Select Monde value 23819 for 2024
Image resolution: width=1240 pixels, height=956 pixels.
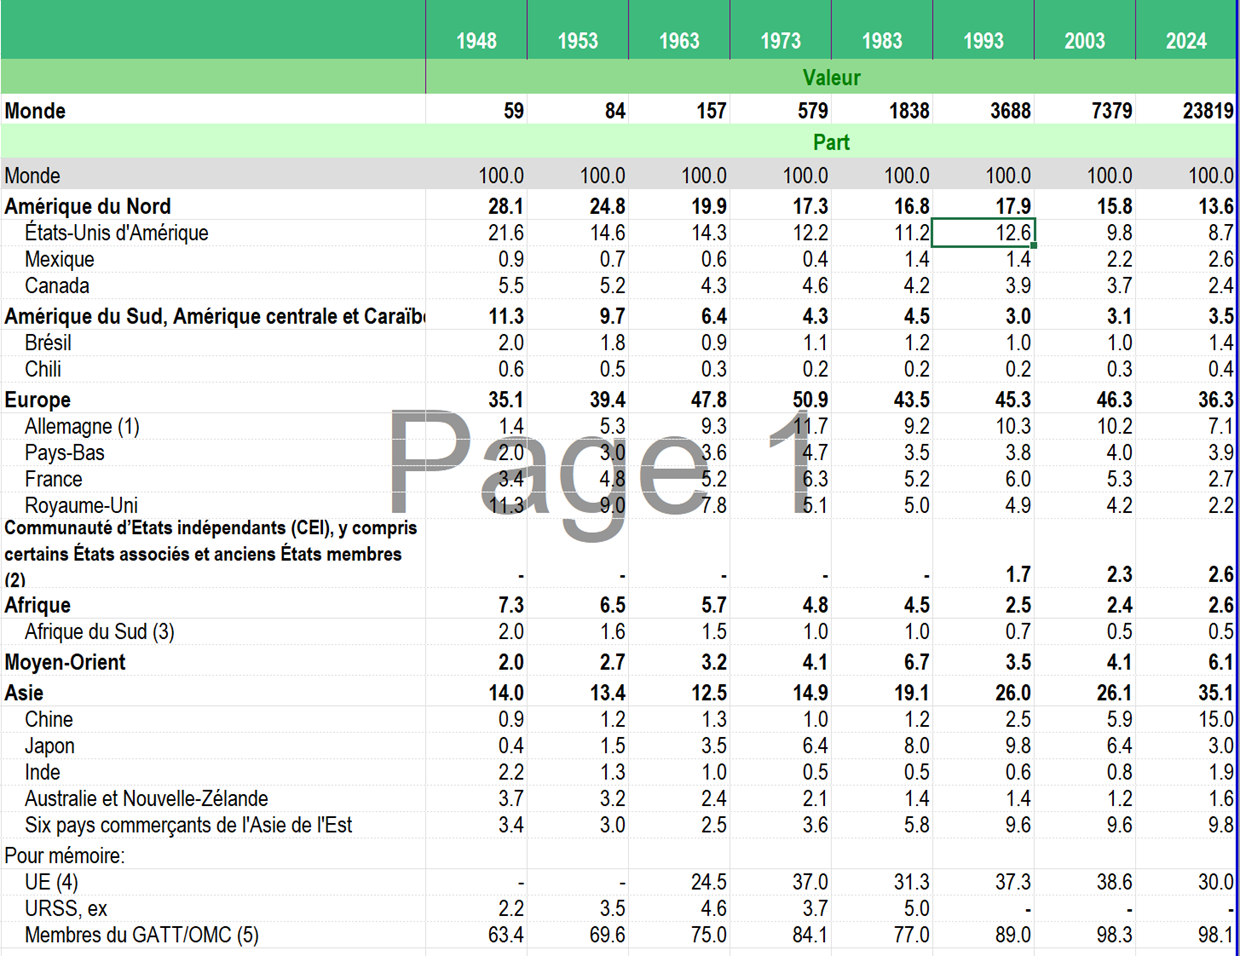click(x=1207, y=111)
